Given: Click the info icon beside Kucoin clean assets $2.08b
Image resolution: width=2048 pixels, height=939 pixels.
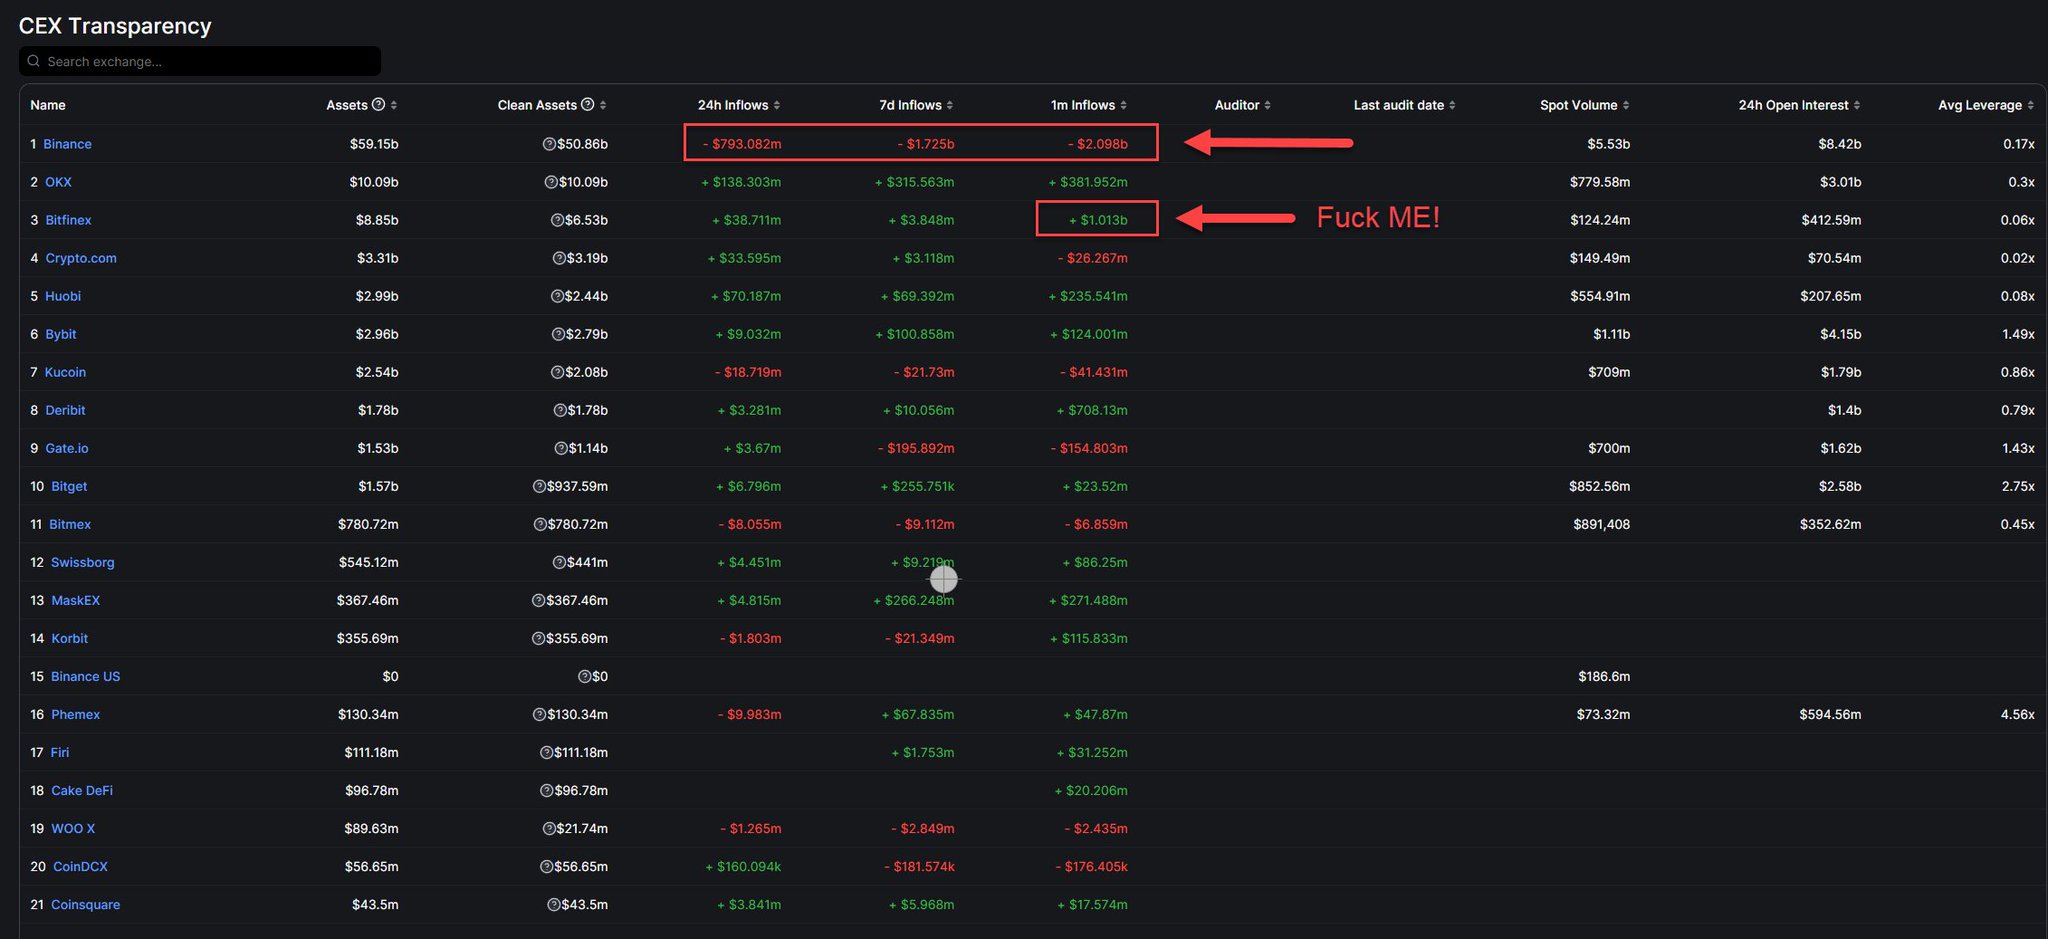Looking at the screenshot, I should tap(557, 372).
